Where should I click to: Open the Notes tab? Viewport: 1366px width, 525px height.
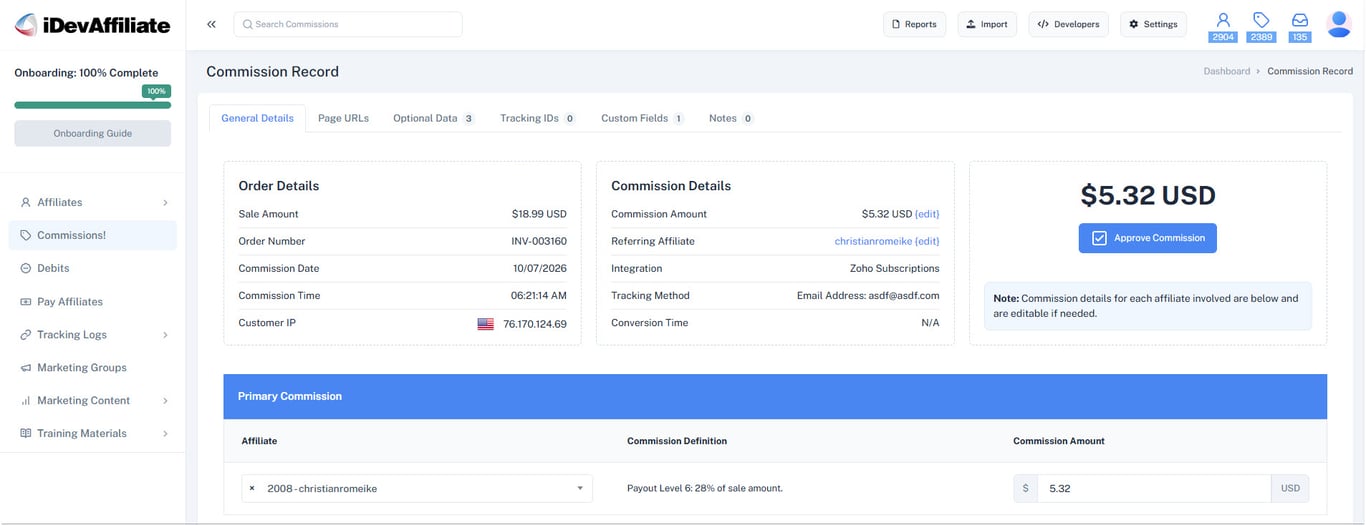[x=731, y=118]
